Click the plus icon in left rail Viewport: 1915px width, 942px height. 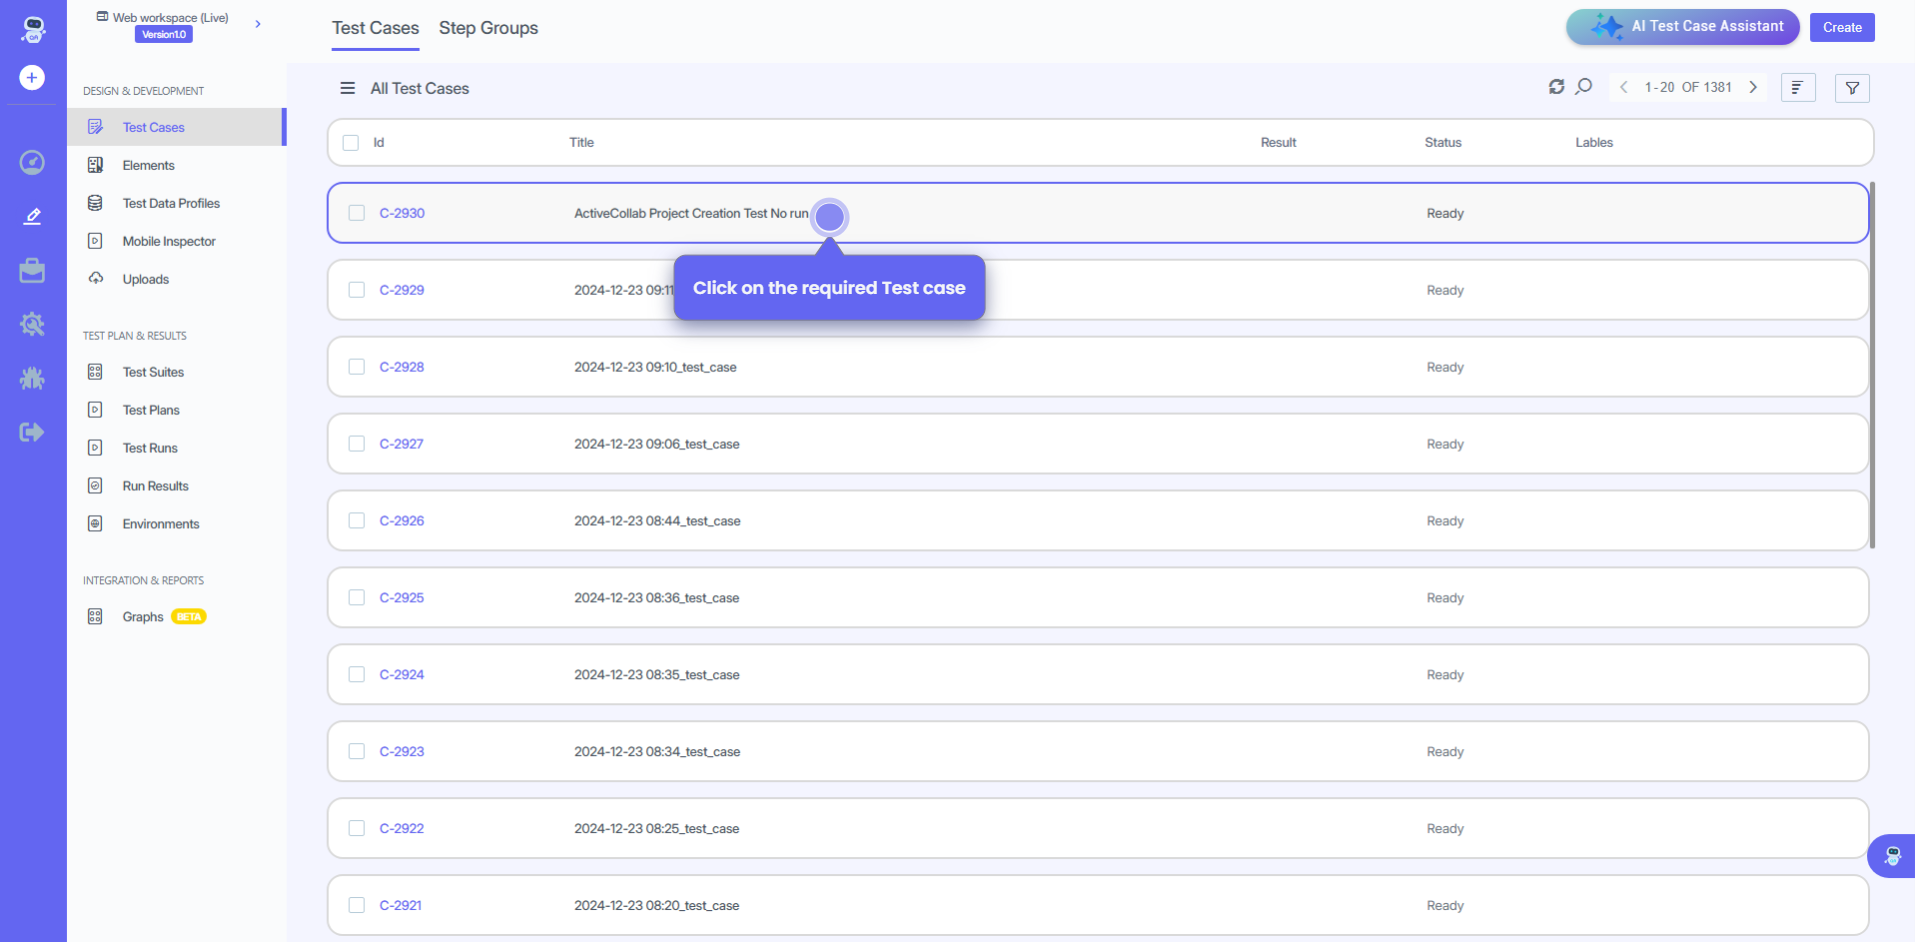(32, 77)
